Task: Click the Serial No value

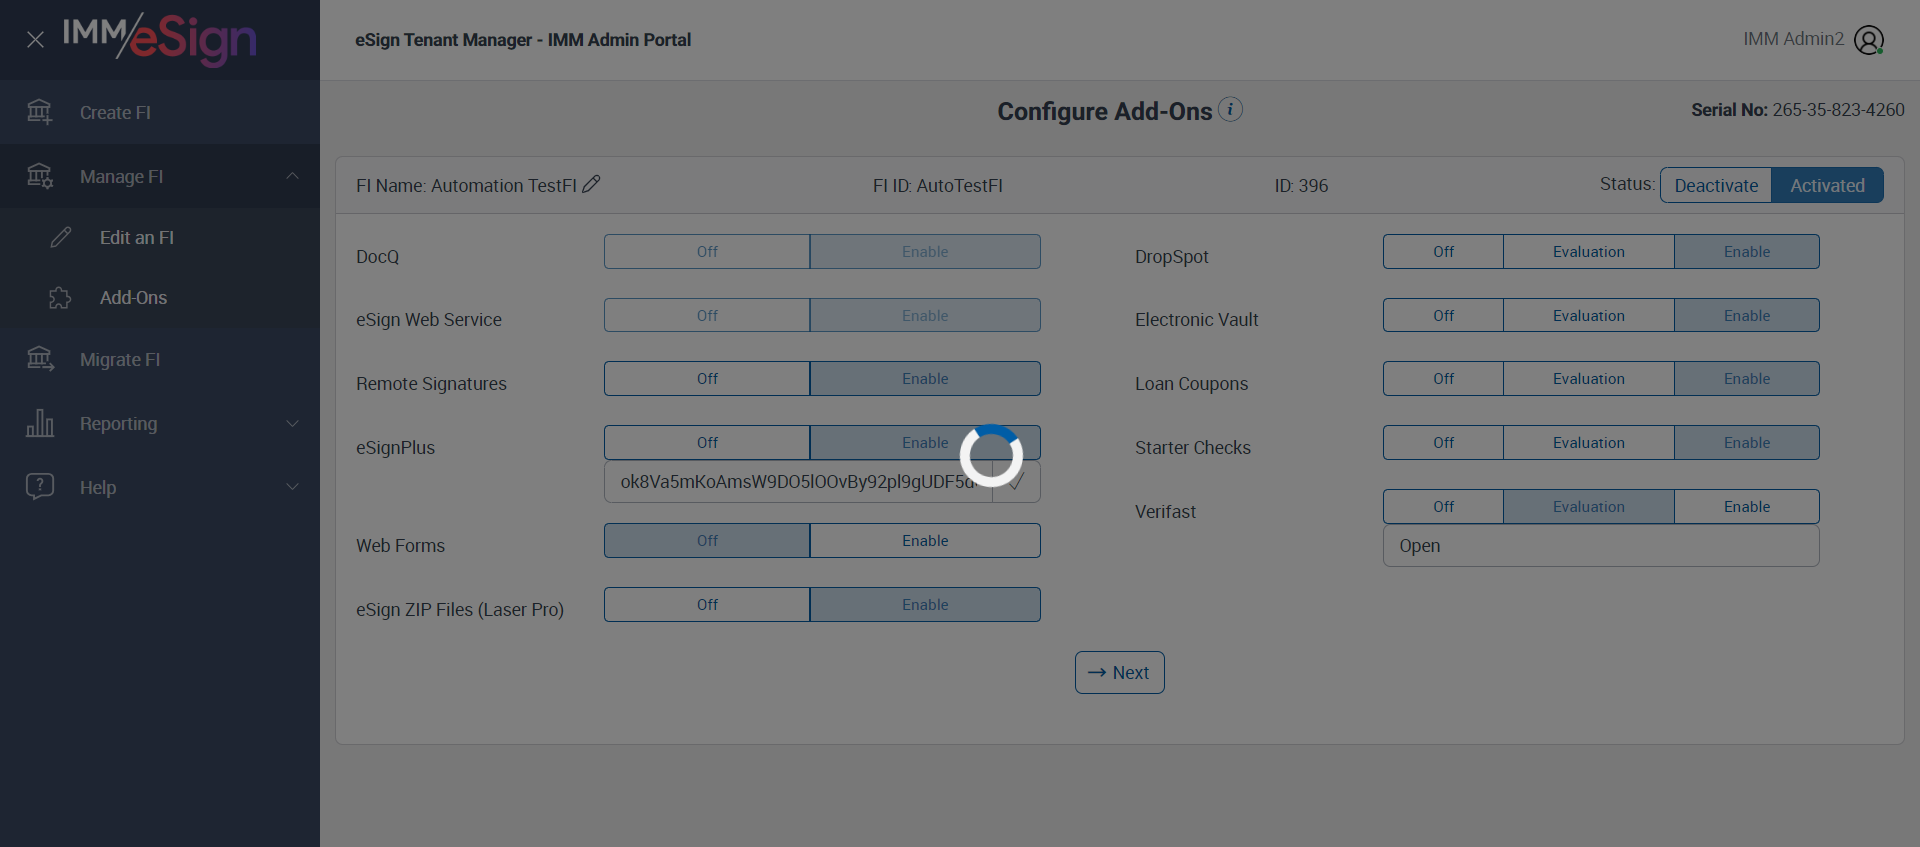Action: [x=1838, y=110]
